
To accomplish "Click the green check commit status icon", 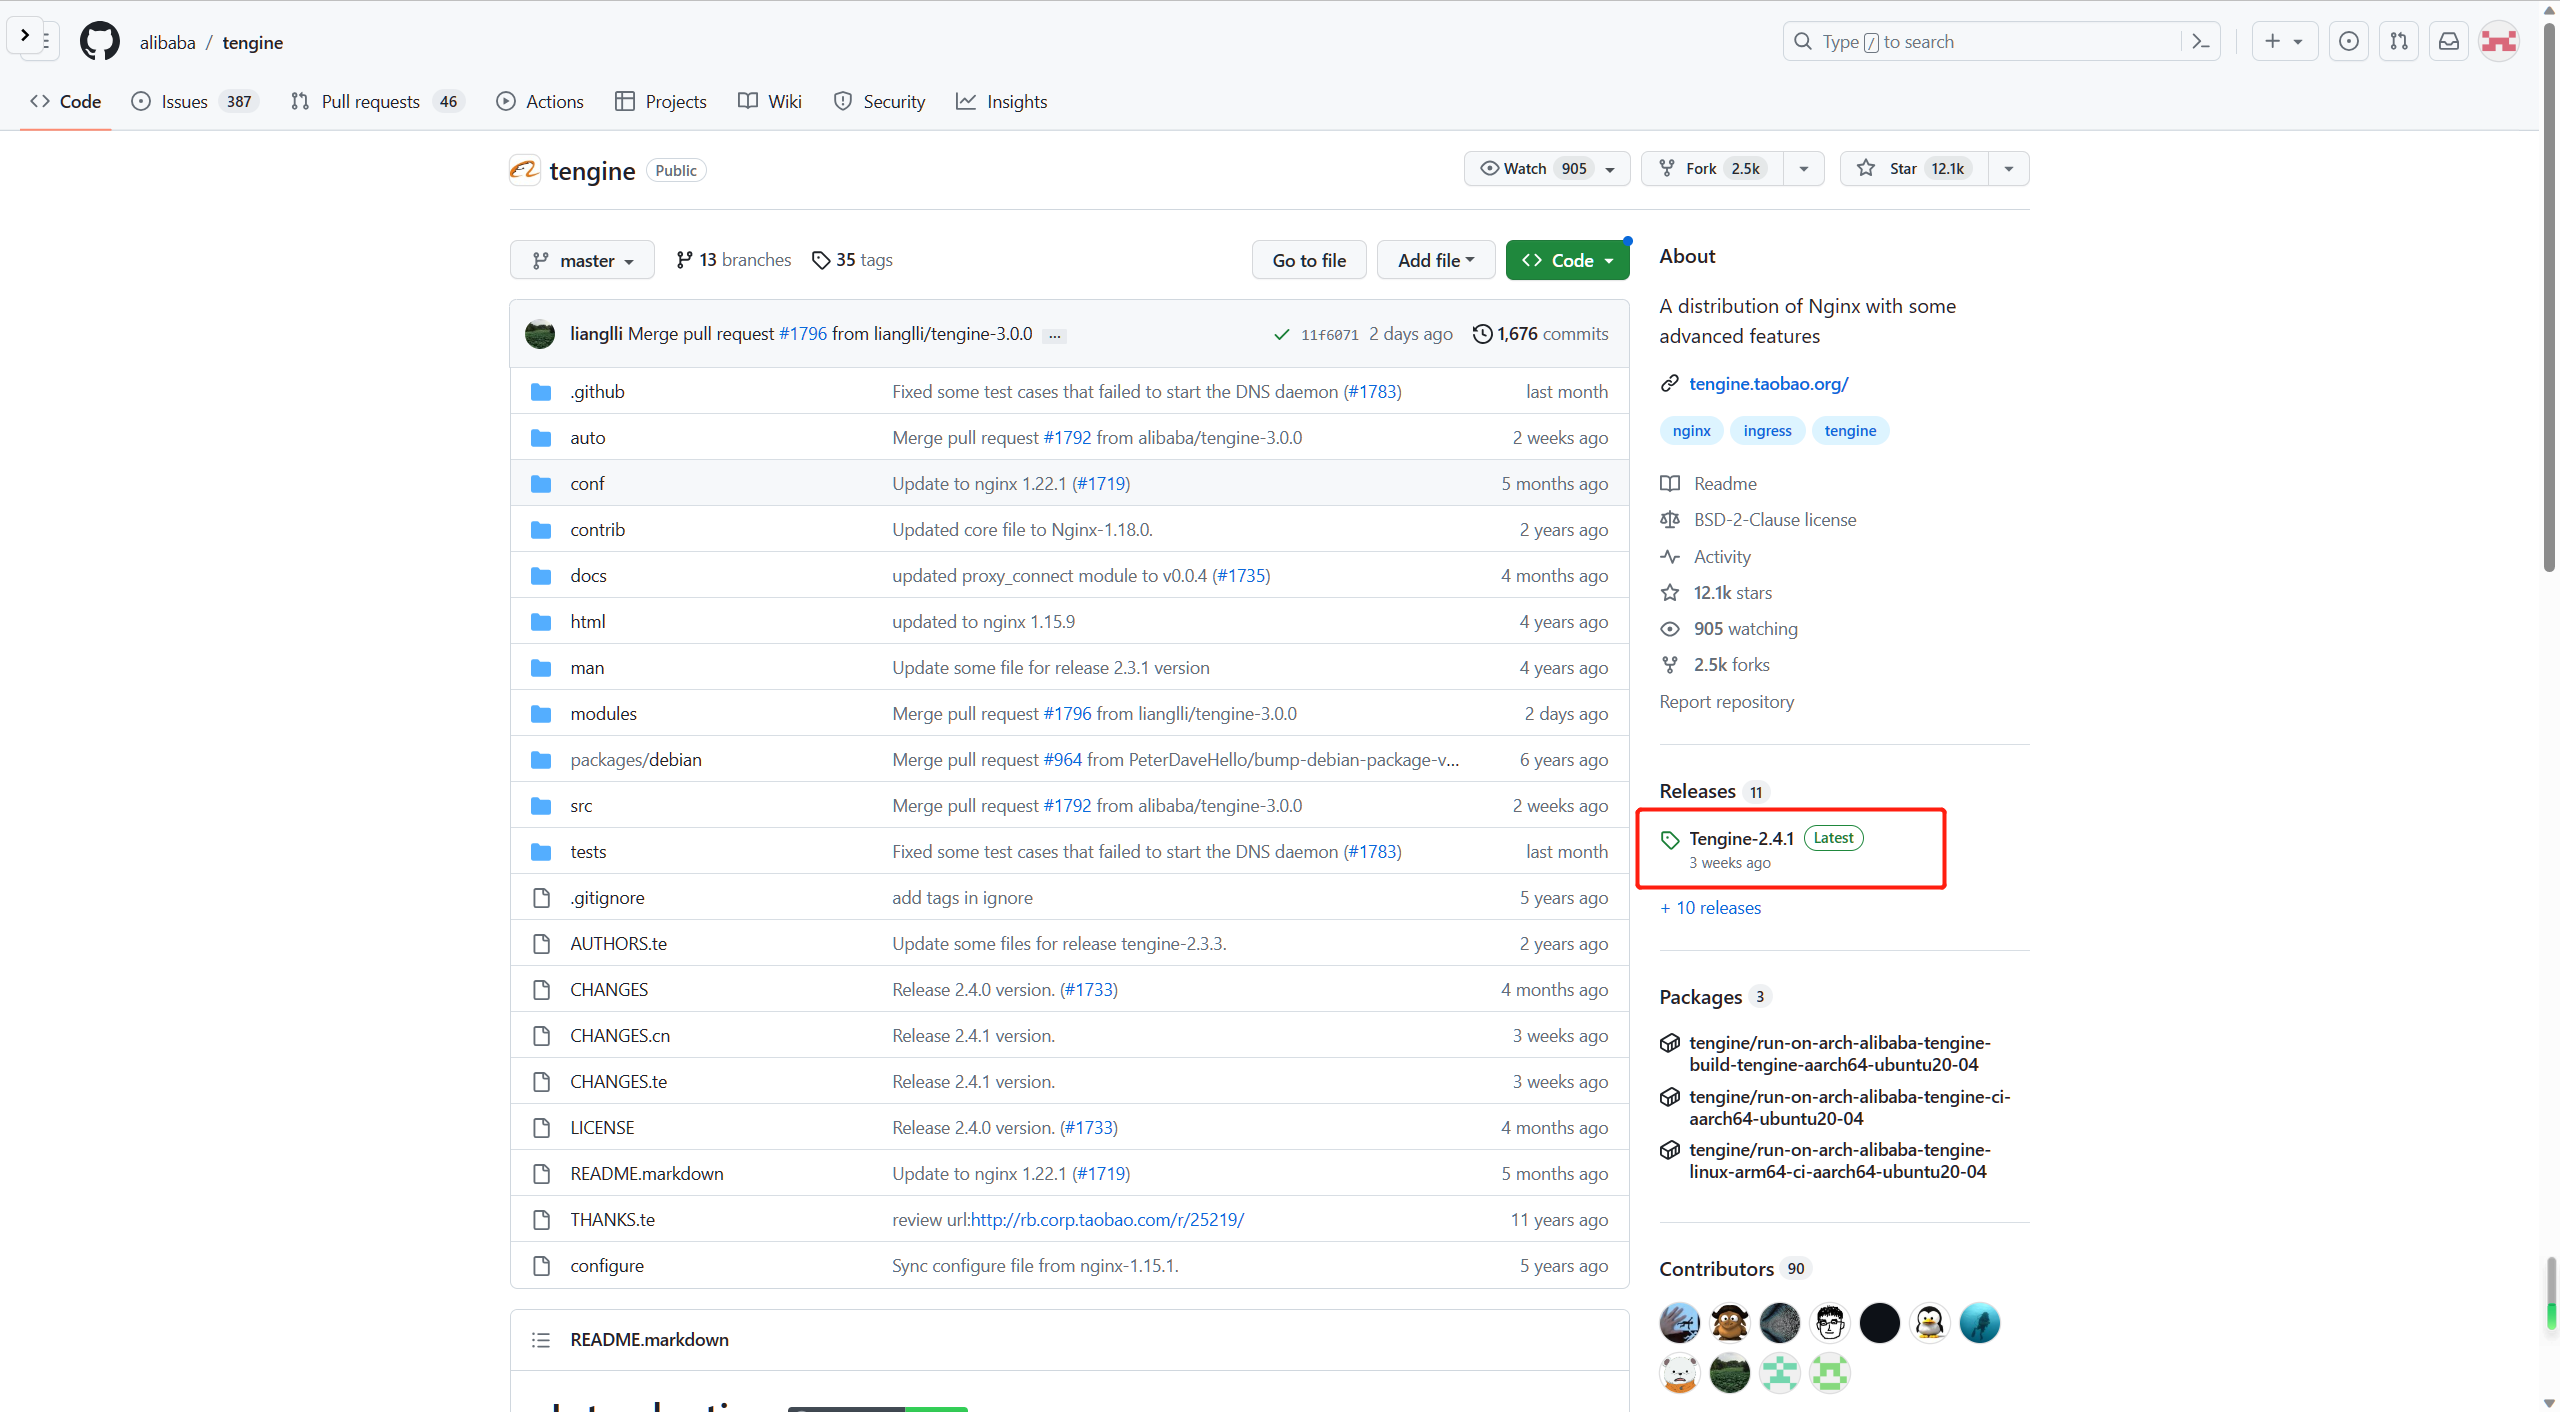I will point(1281,334).
